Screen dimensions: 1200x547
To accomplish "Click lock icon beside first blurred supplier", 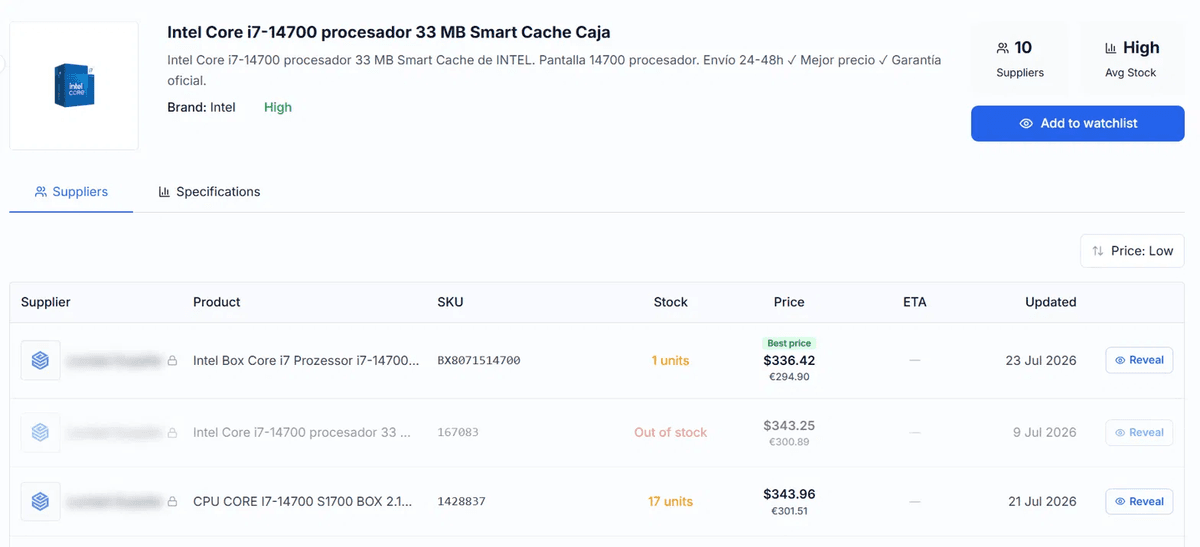I will [x=172, y=360].
